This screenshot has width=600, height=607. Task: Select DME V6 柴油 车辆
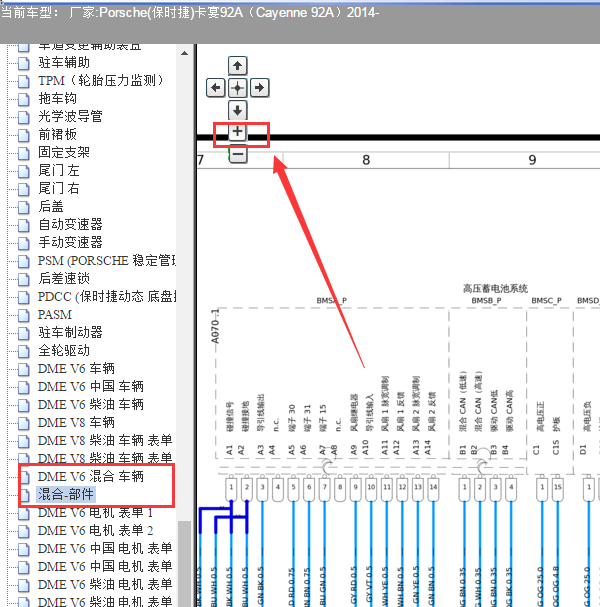91,405
